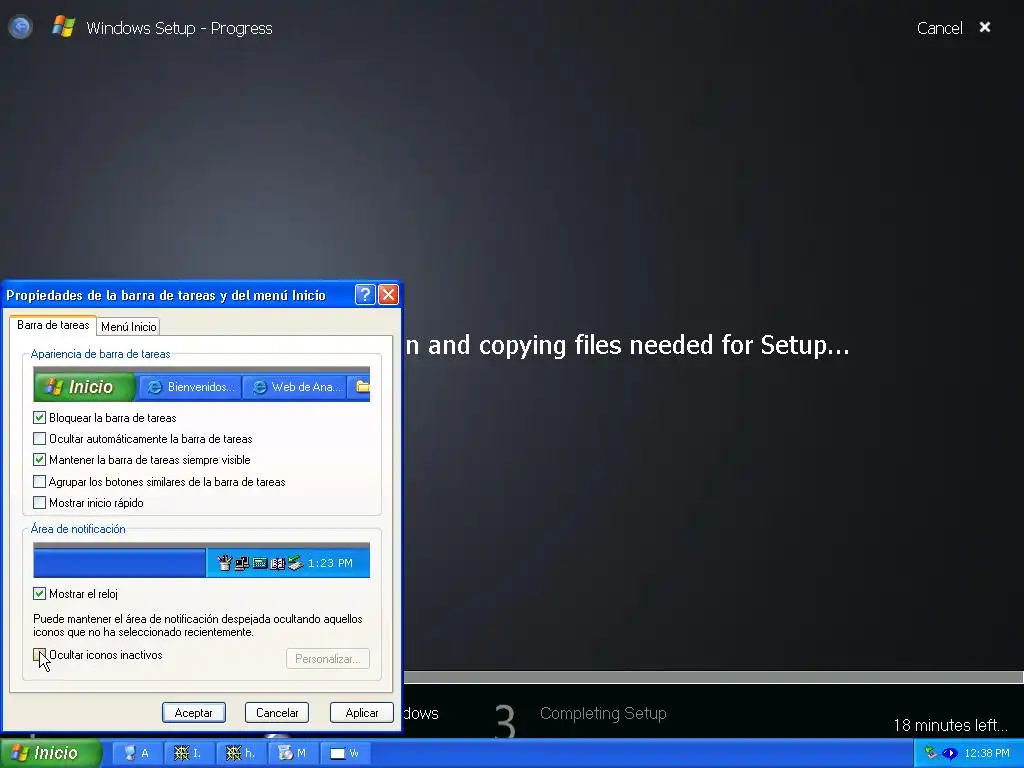The width and height of the screenshot is (1024, 768).
Task: Click the blue speech-bubble tray icon
Action: pyautogui.click(x=949, y=754)
